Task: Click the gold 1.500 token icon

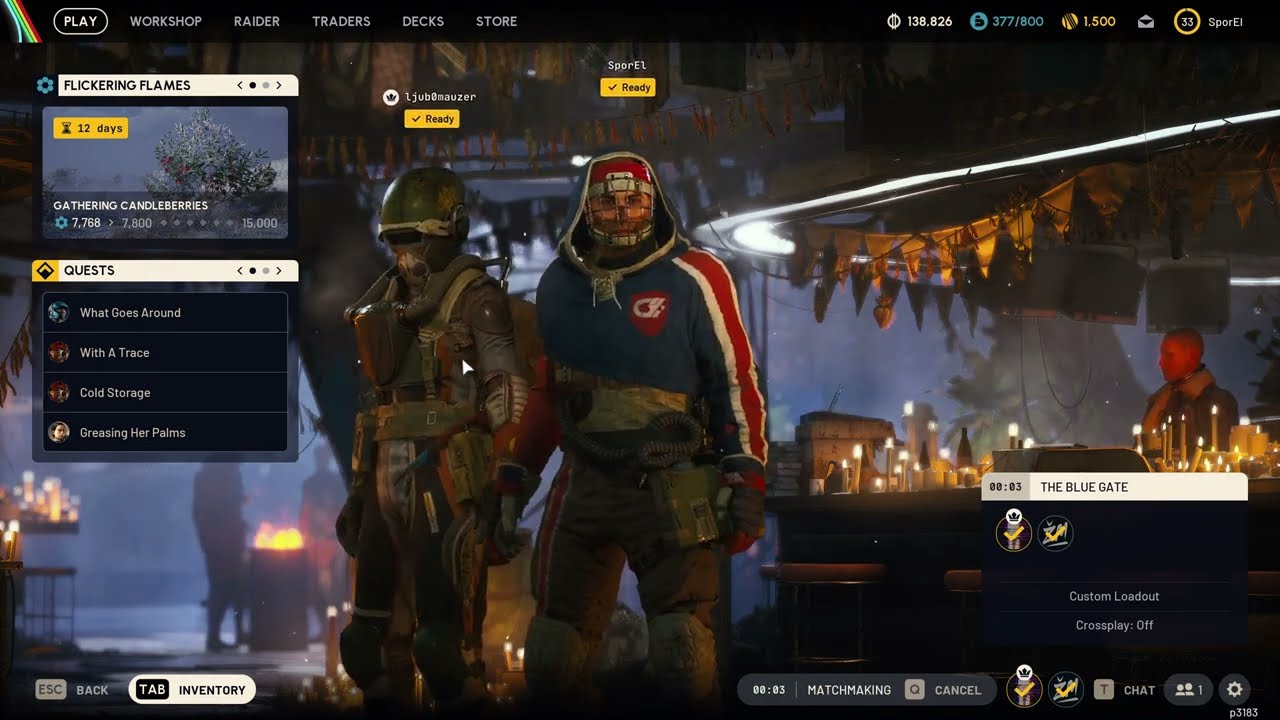Action: pos(1068,21)
